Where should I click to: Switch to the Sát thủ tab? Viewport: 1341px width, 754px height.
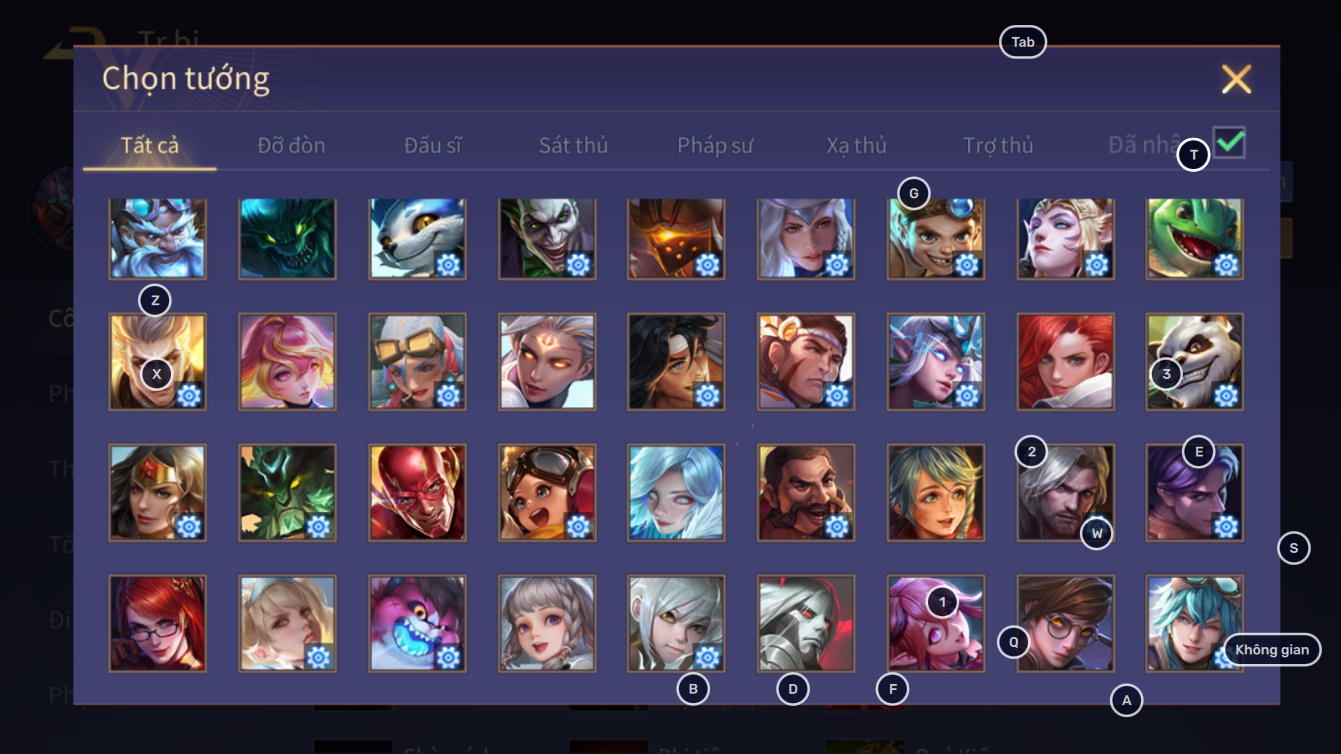tap(573, 145)
